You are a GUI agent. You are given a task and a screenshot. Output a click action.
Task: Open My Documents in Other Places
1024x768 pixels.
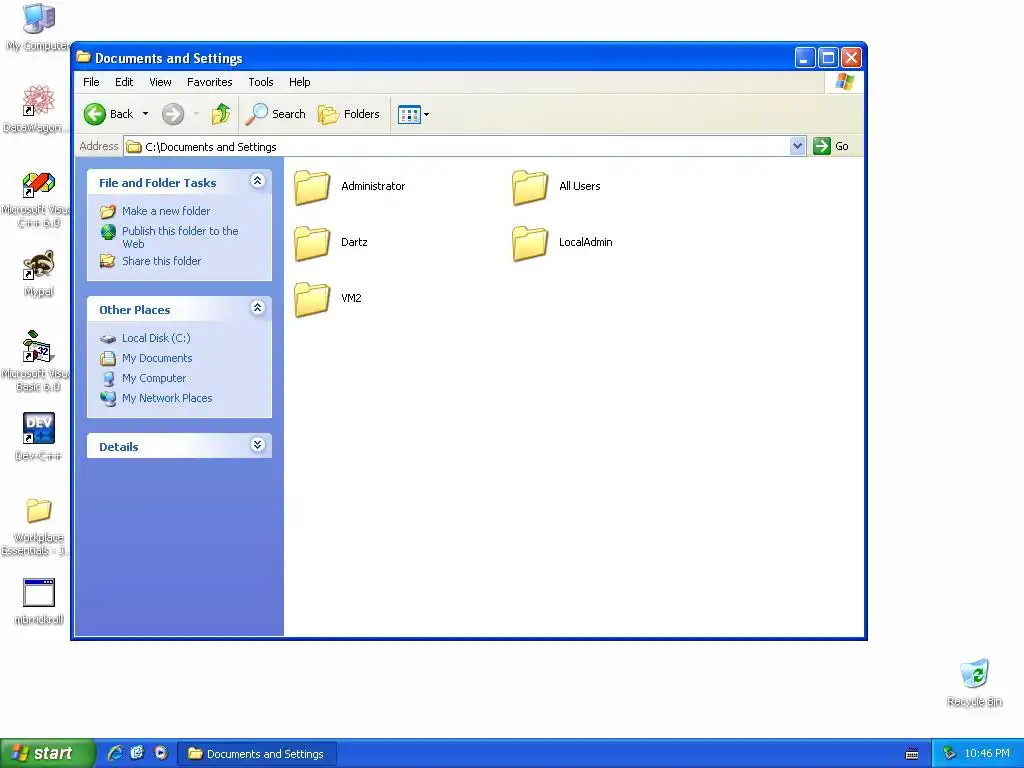click(157, 358)
